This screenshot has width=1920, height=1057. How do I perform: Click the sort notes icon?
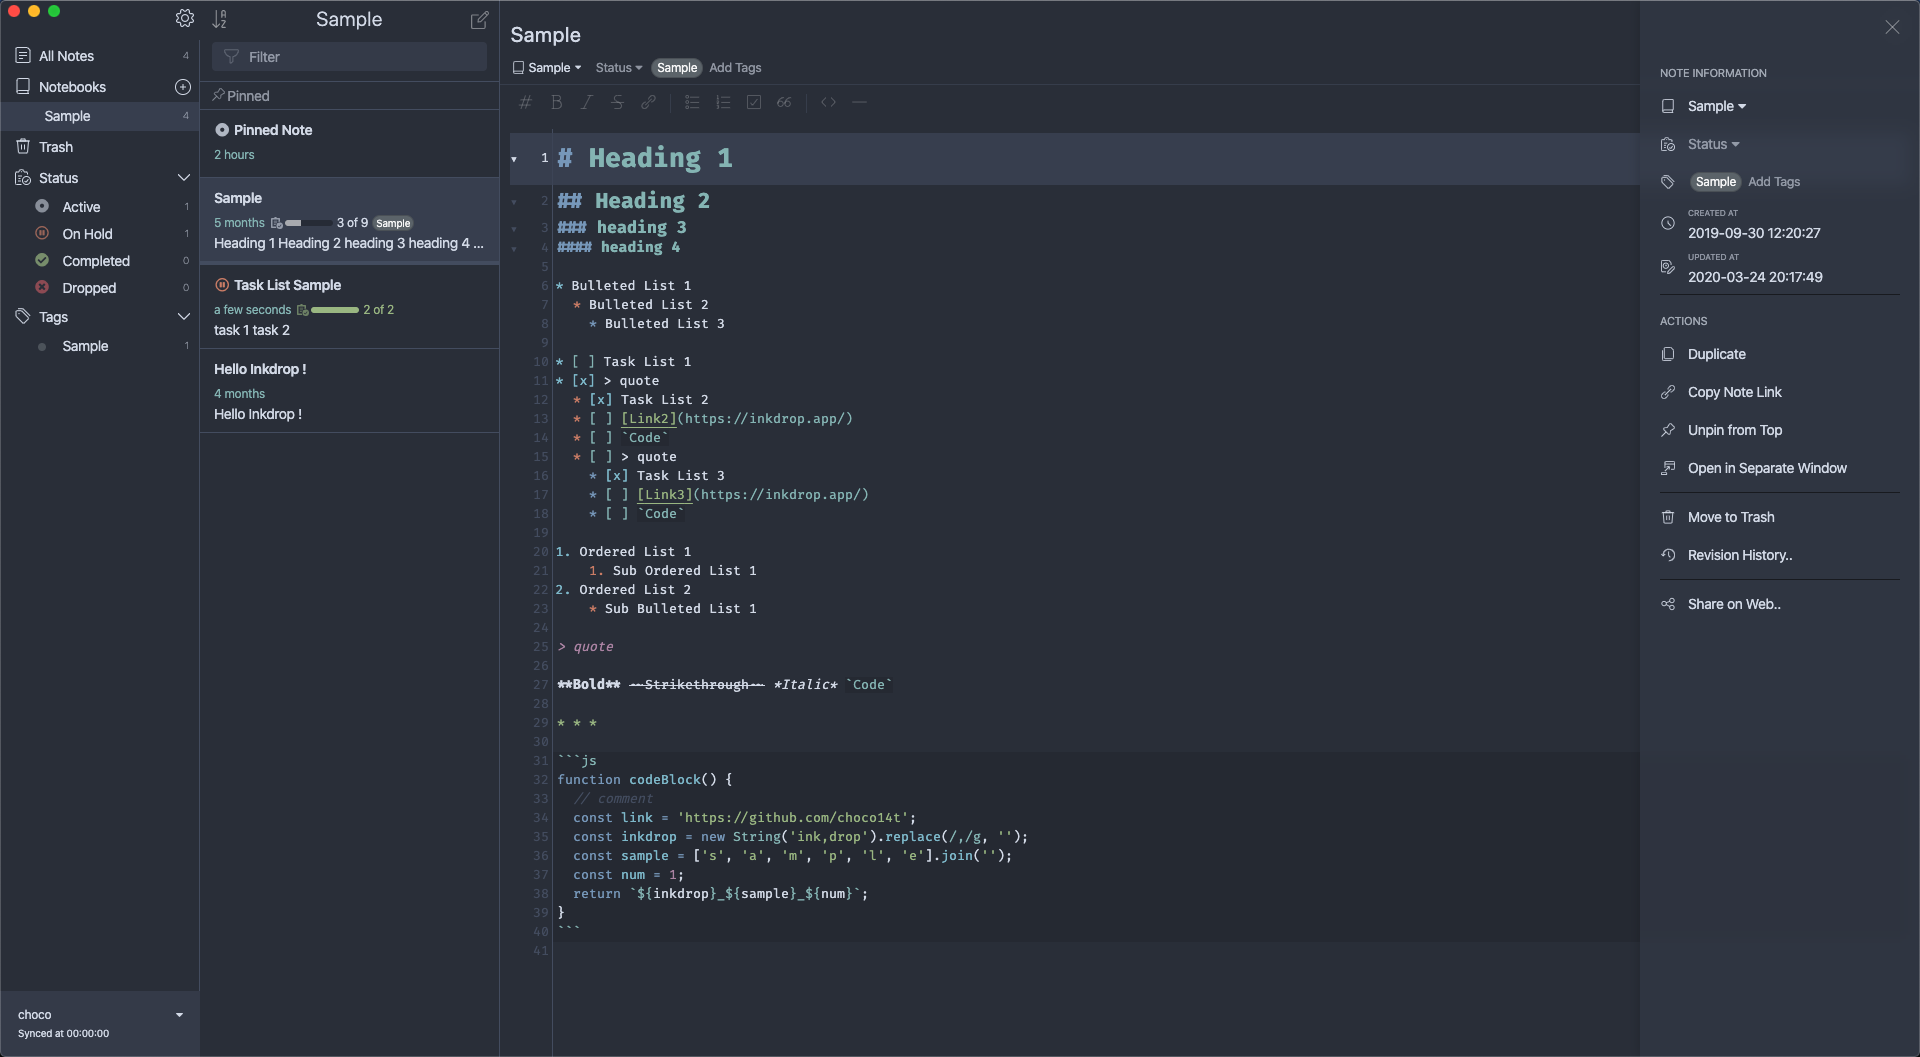pyautogui.click(x=220, y=19)
